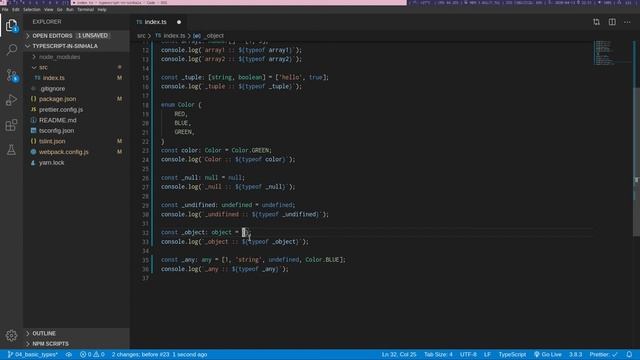Open the editor More Actions menu
This screenshot has height=360, width=640.
click(627, 22)
